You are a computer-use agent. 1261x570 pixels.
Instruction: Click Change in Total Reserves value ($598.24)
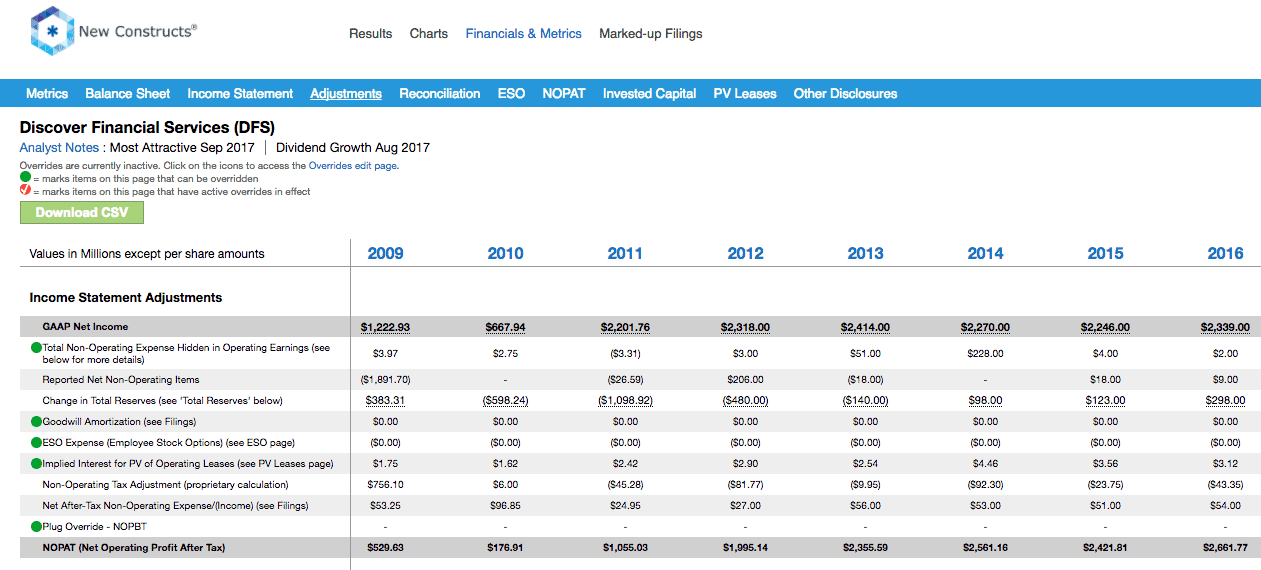(x=505, y=400)
